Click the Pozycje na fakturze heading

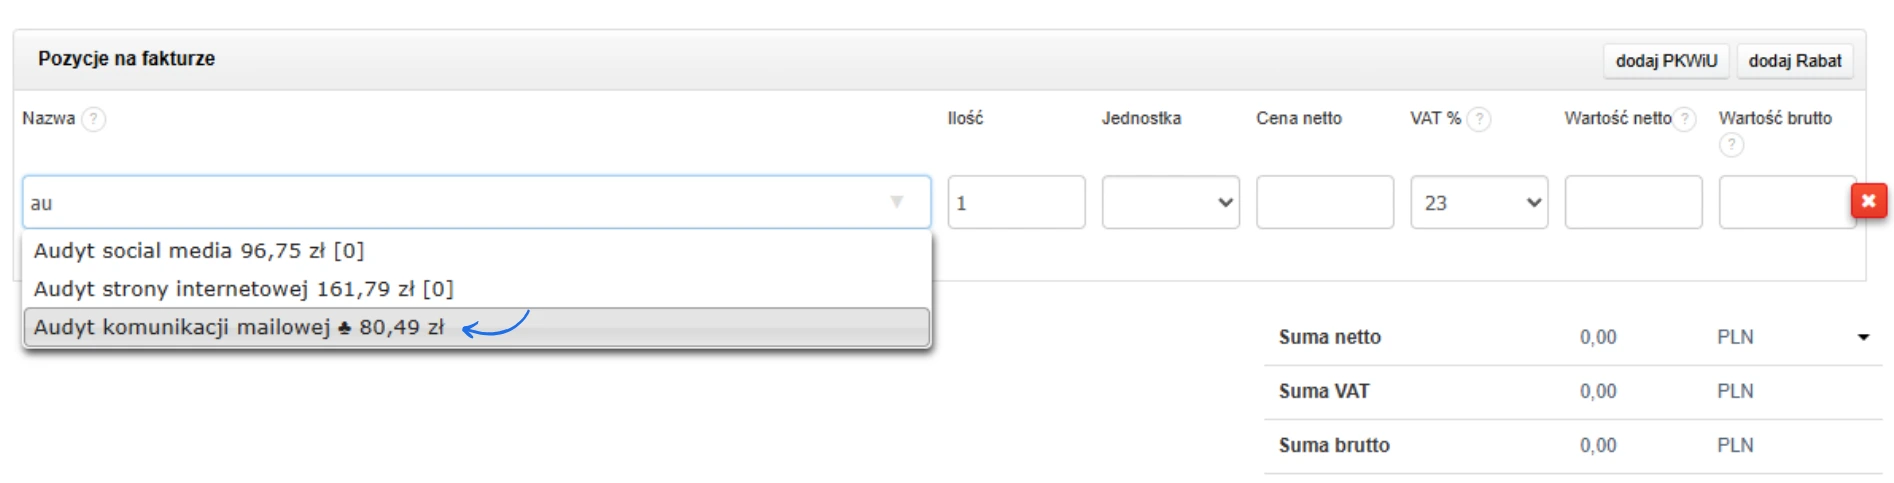point(127,59)
